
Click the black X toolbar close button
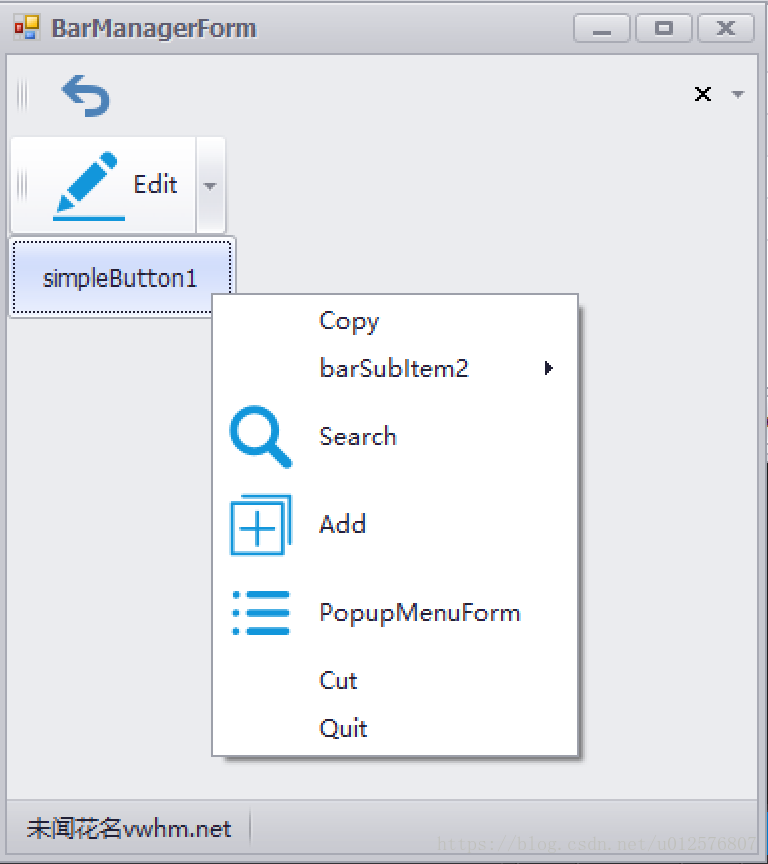click(x=702, y=94)
